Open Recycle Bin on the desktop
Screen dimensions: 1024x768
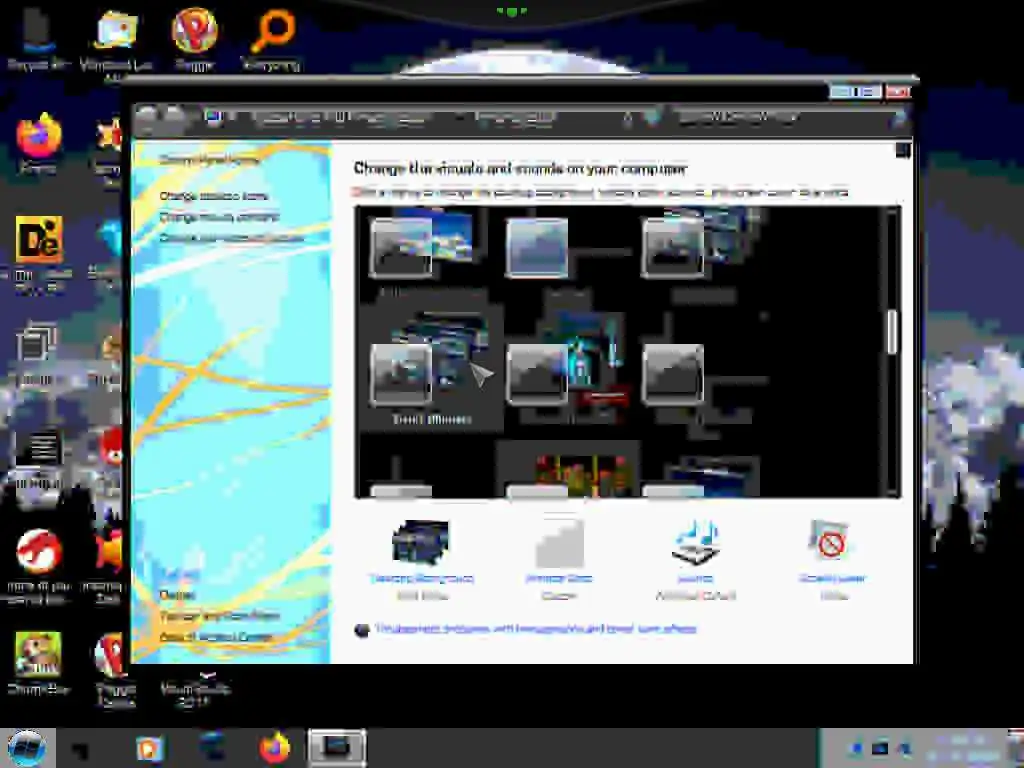click(38, 38)
